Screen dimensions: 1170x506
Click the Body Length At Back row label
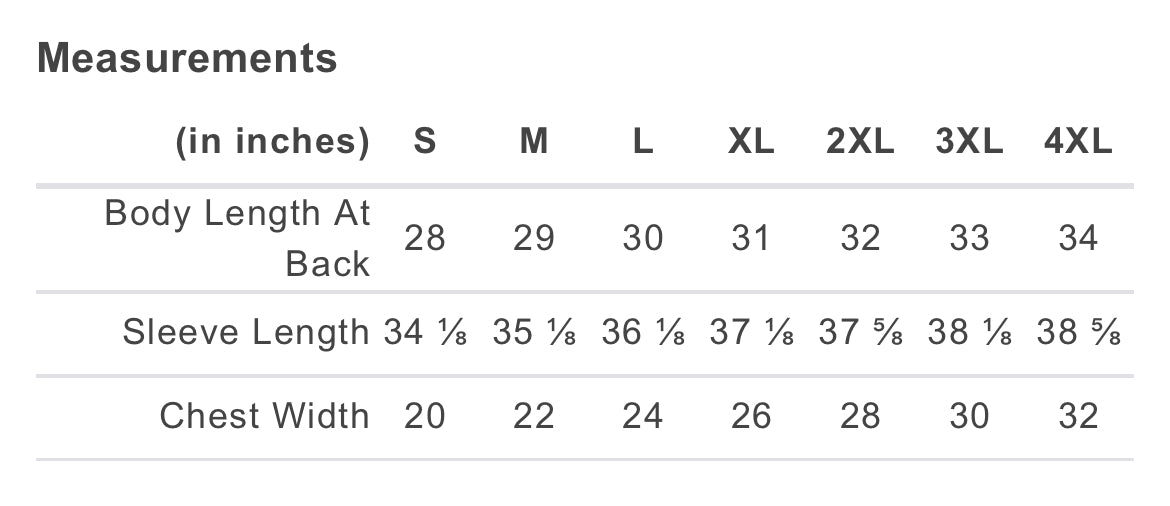pos(238,238)
